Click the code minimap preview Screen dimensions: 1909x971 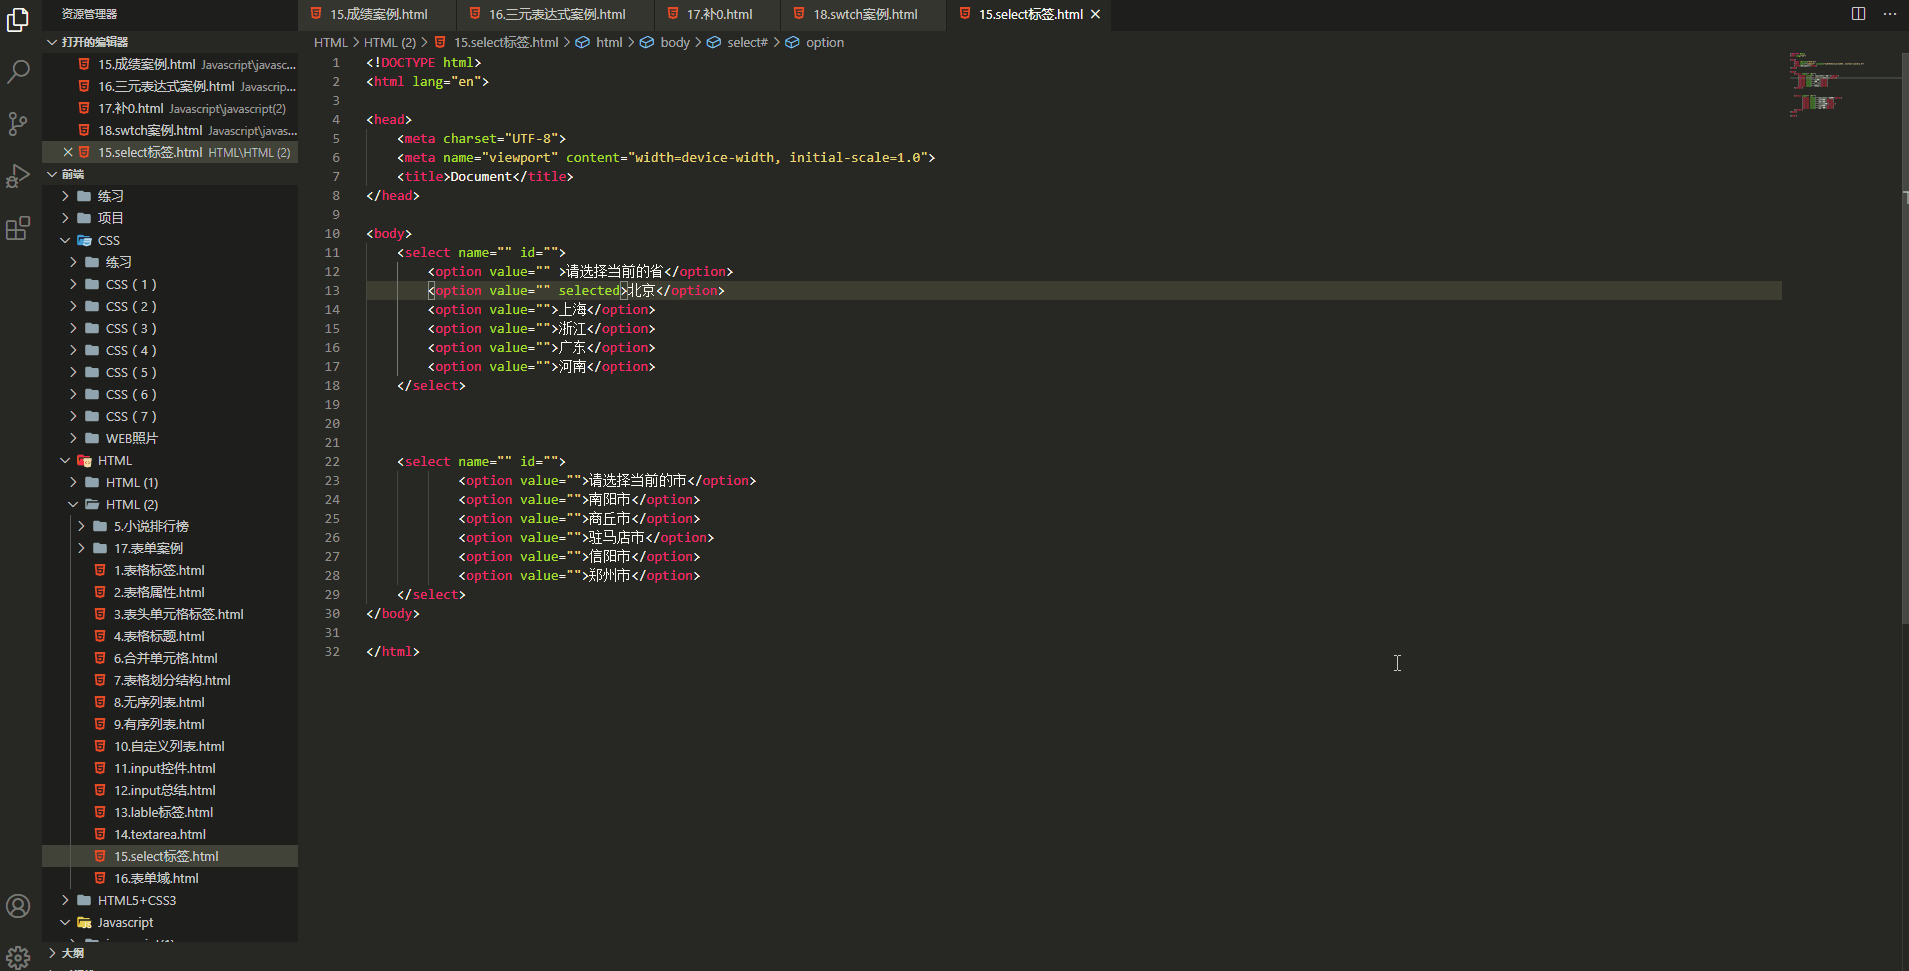(1840, 85)
